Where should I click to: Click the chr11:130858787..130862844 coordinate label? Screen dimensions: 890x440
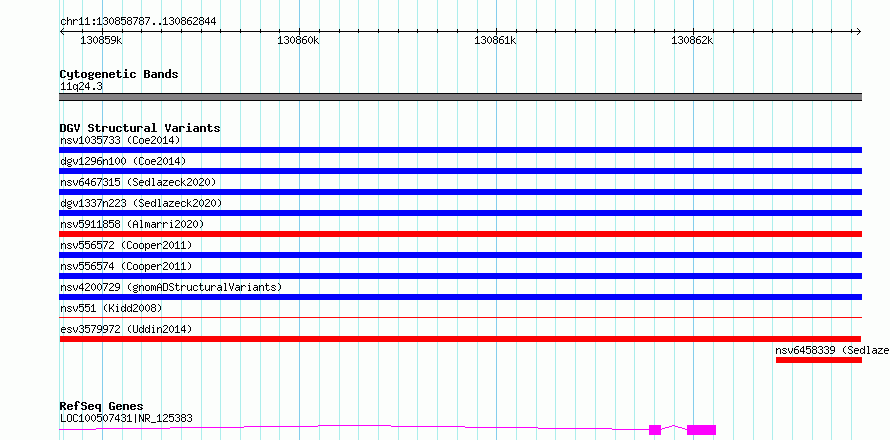tap(138, 21)
